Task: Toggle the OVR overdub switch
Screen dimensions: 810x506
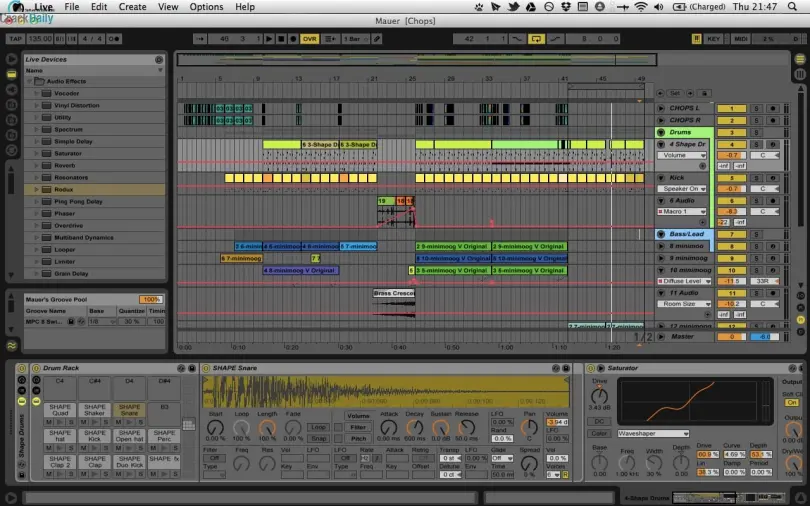Action: pos(309,39)
